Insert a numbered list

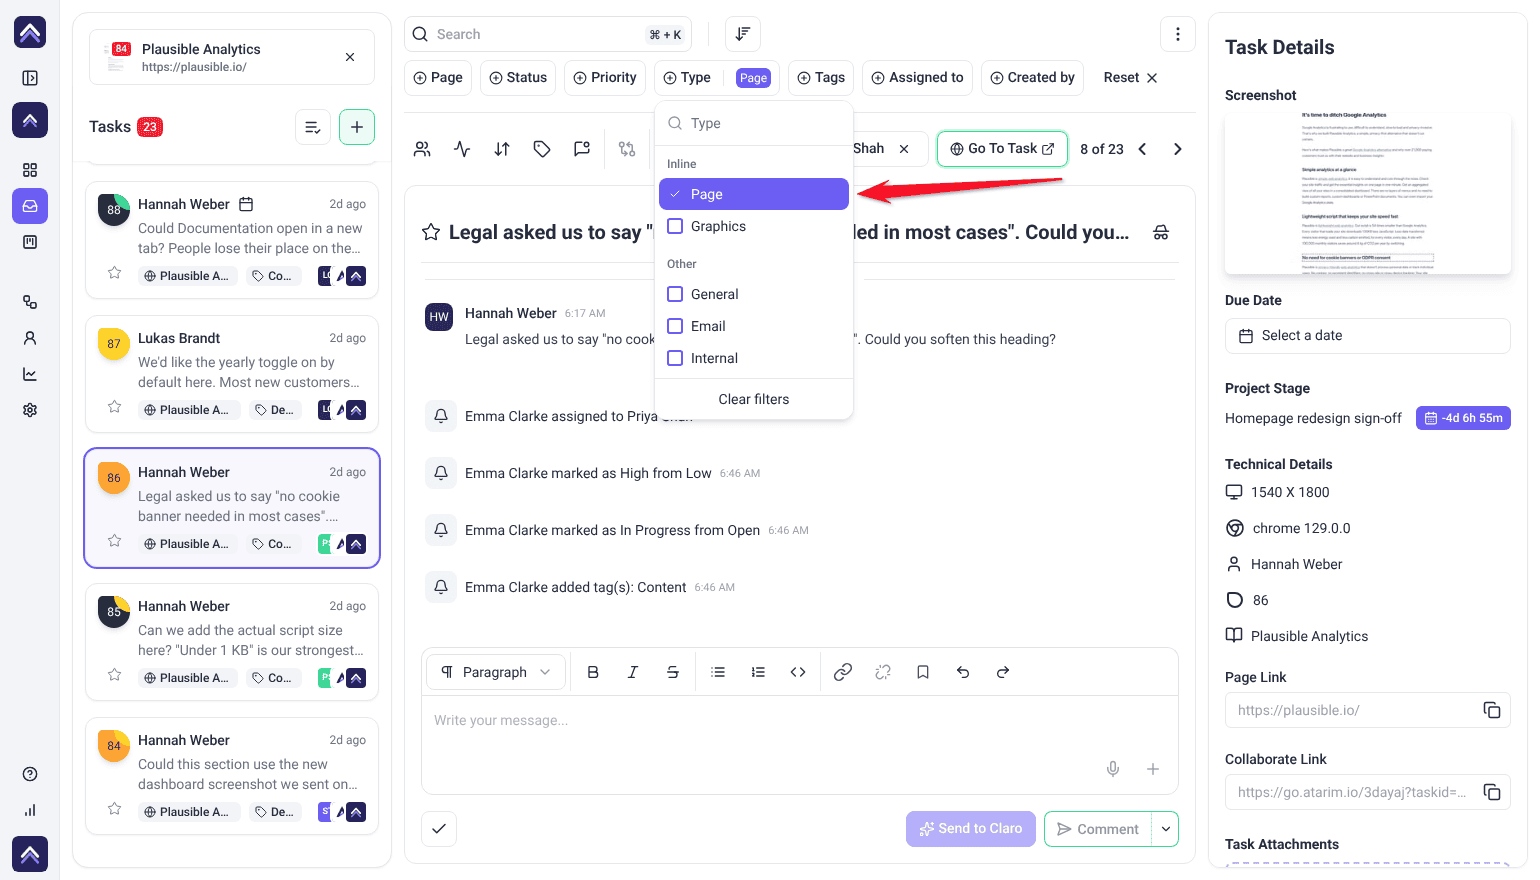pyautogui.click(x=758, y=672)
